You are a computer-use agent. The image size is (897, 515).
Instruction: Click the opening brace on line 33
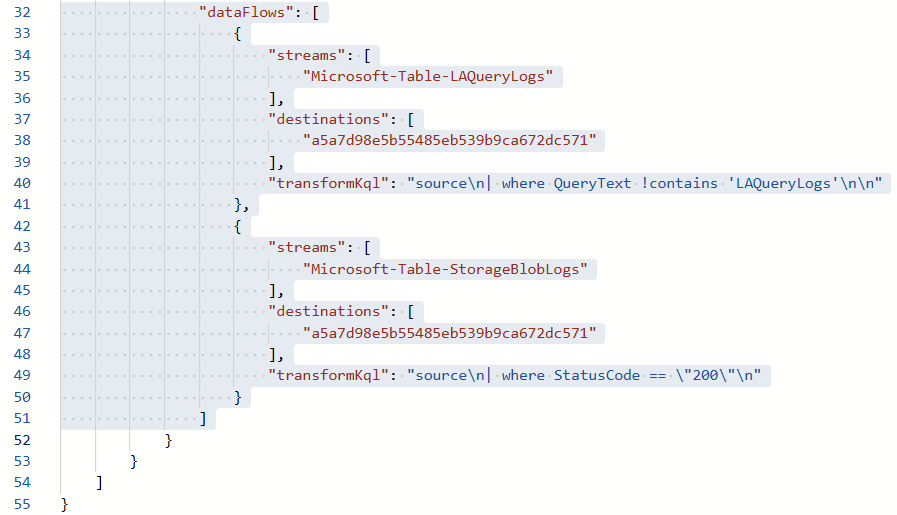click(238, 34)
